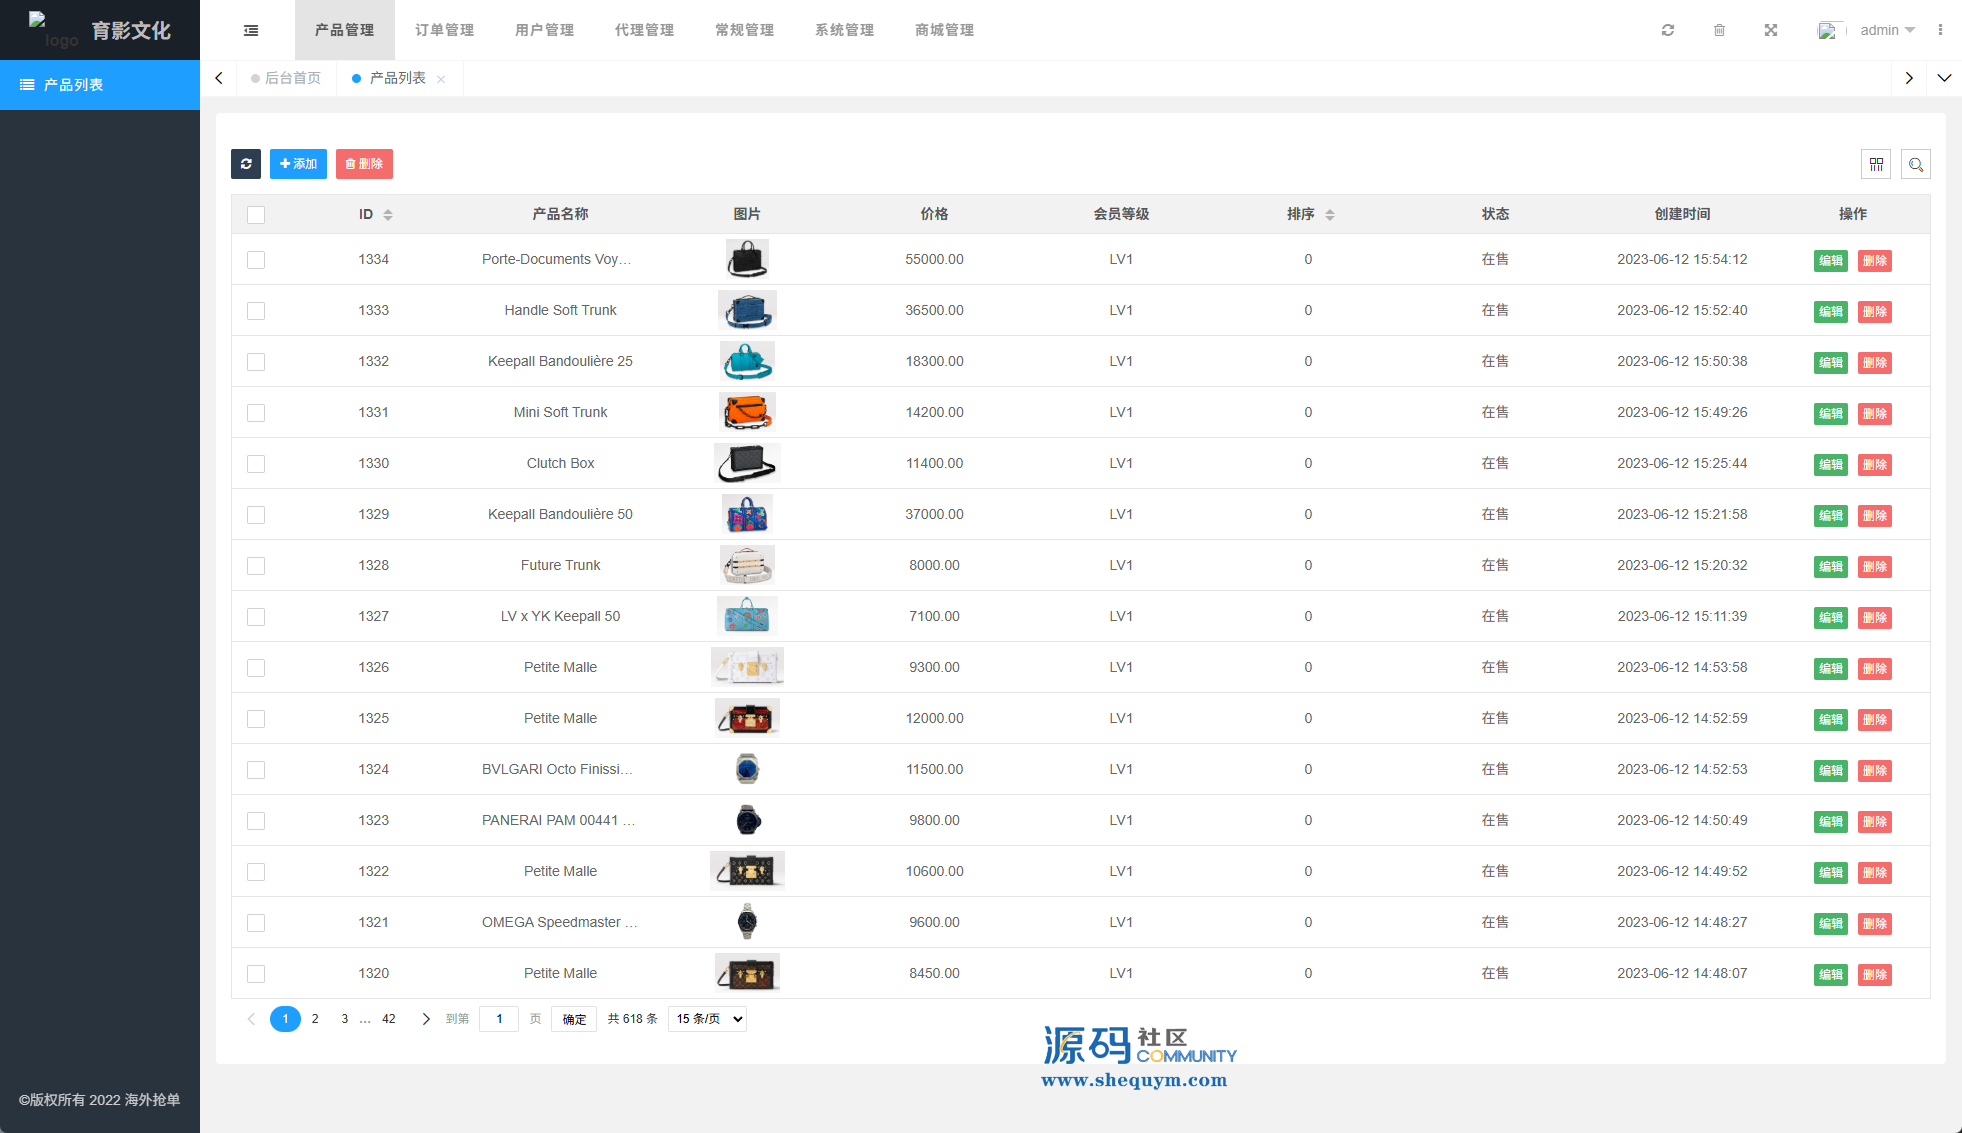Select checkbox for Clutch Box row

click(256, 464)
